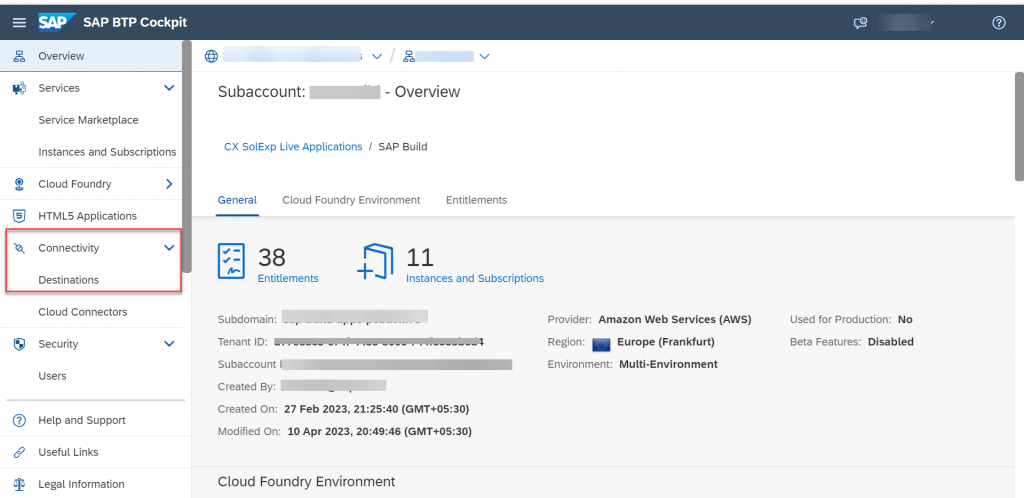Open the subaccount breadcrumb dropdown
The image size is (1024, 498).
click(484, 57)
